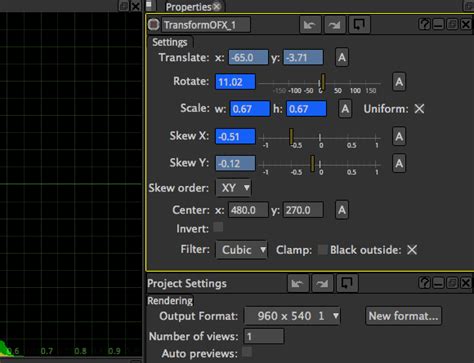Undo last change in Project Settings

(x=297, y=284)
